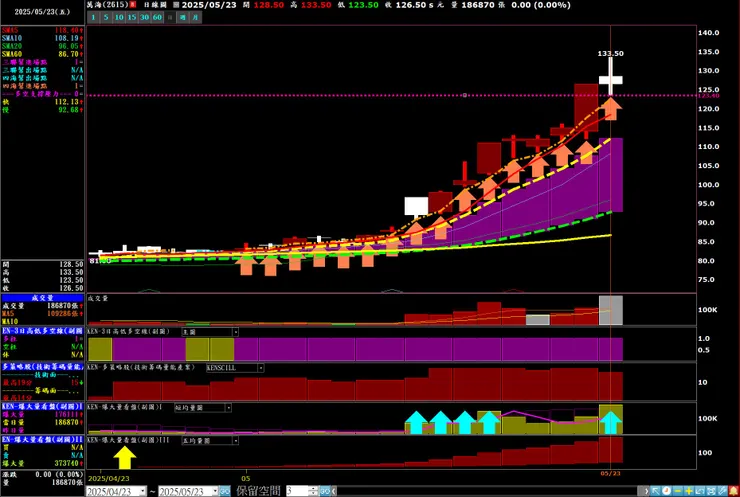Click SMA60 indicator label in legend

pyautogui.click(x=12, y=54)
